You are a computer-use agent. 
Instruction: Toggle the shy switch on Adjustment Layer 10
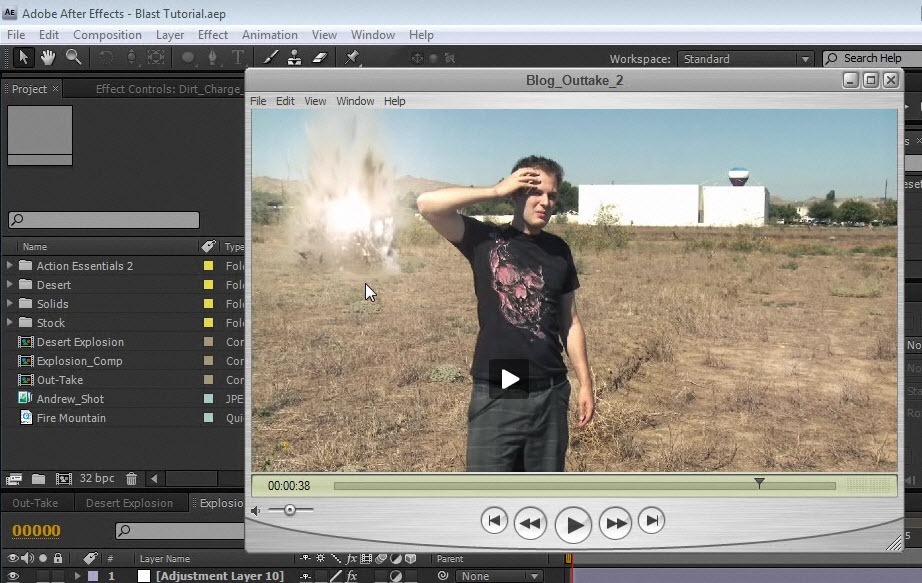(306, 576)
